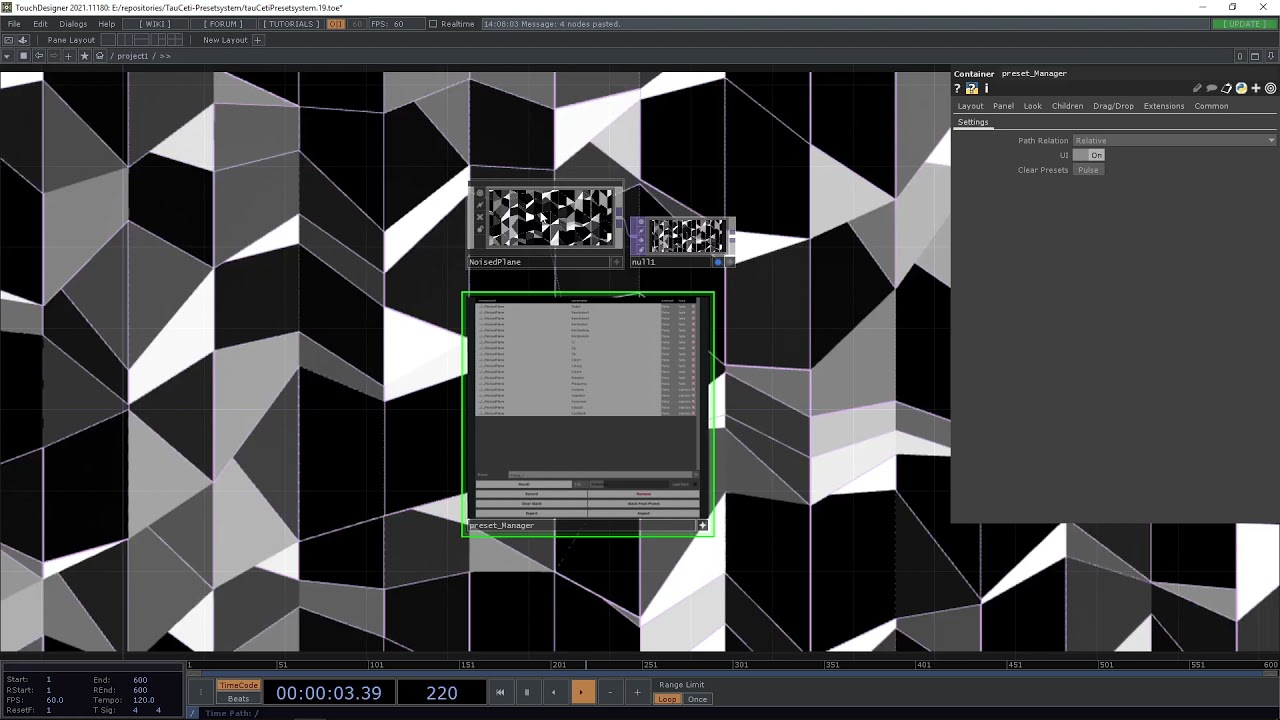This screenshot has width=1280, height=720.
Task: Toggle the viewer active flag on NoisedPlane
Action: [x=616, y=262]
